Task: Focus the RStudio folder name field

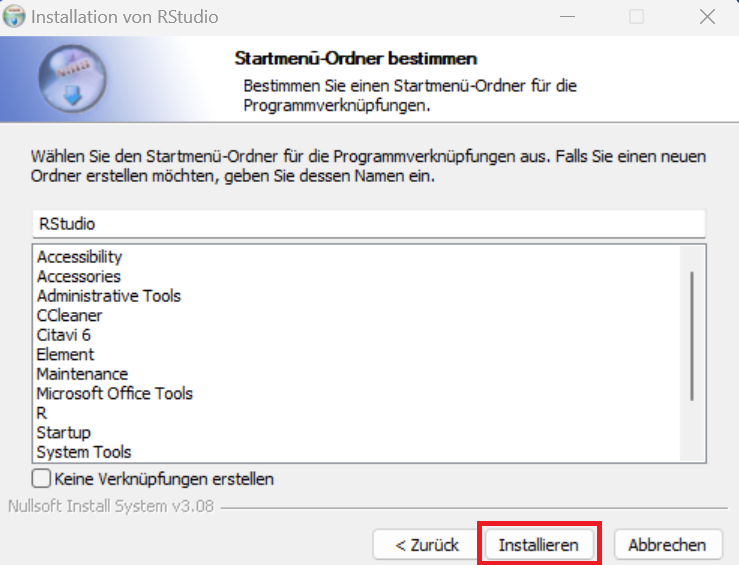Action: (x=369, y=224)
